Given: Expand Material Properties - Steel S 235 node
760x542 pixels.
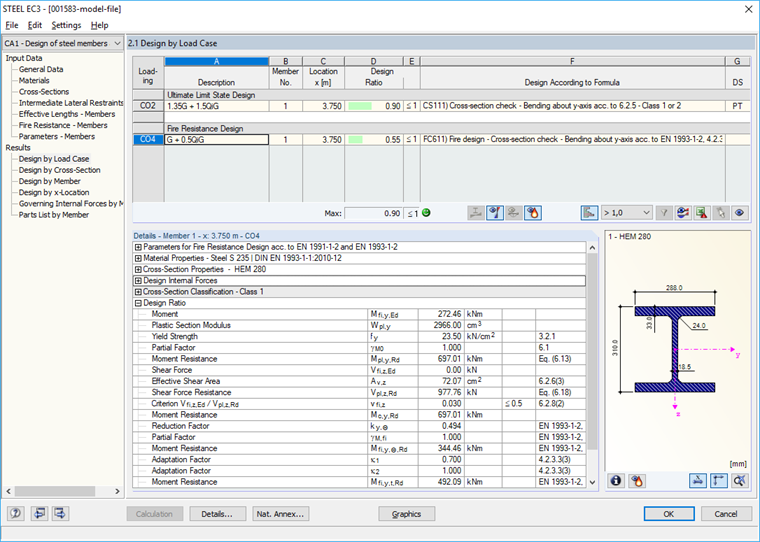Looking at the screenshot, I should (x=138, y=258).
